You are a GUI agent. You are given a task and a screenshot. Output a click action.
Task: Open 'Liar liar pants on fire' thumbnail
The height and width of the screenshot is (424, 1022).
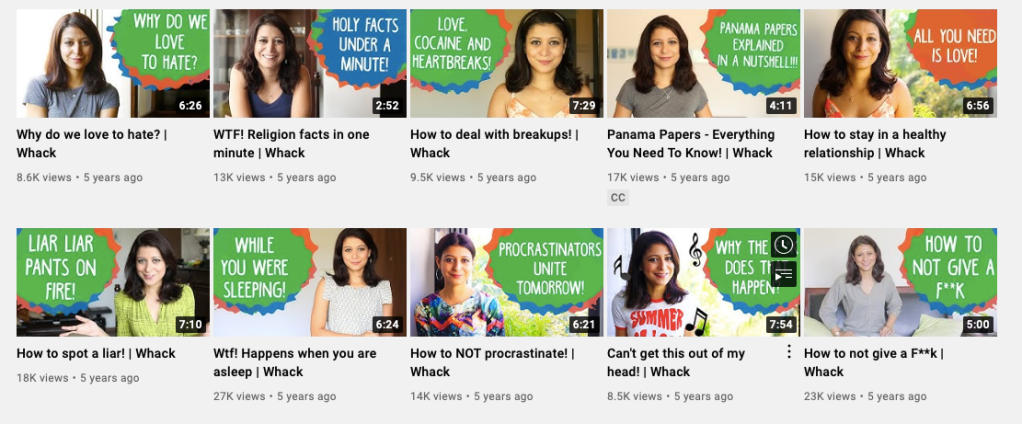coord(113,282)
